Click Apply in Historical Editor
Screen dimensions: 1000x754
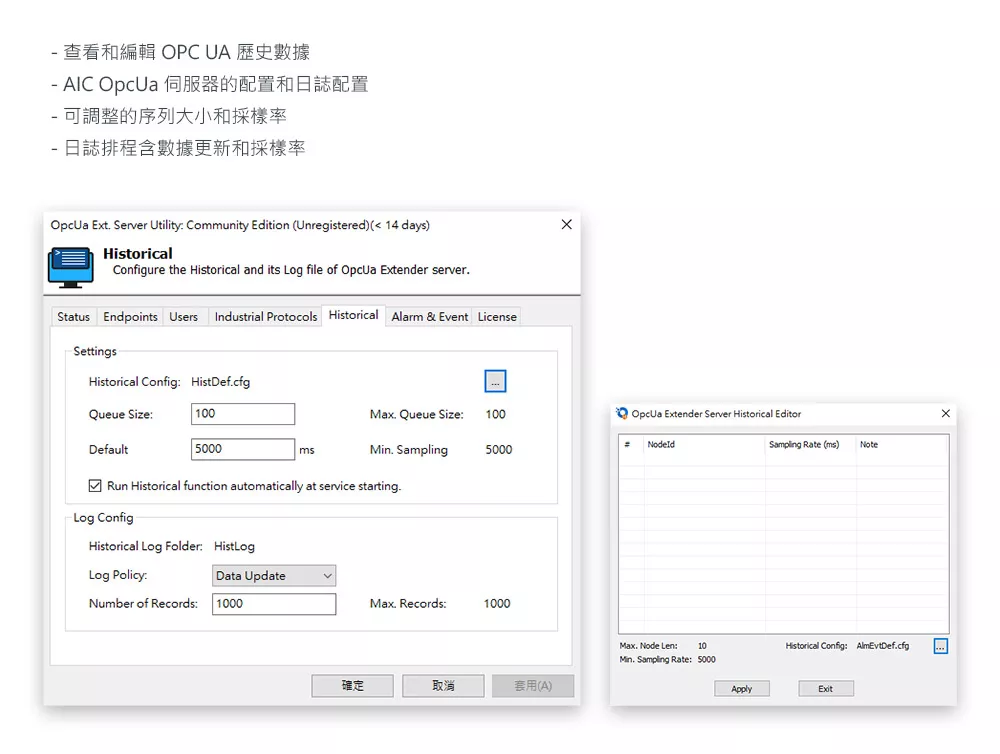click(741, 689)
